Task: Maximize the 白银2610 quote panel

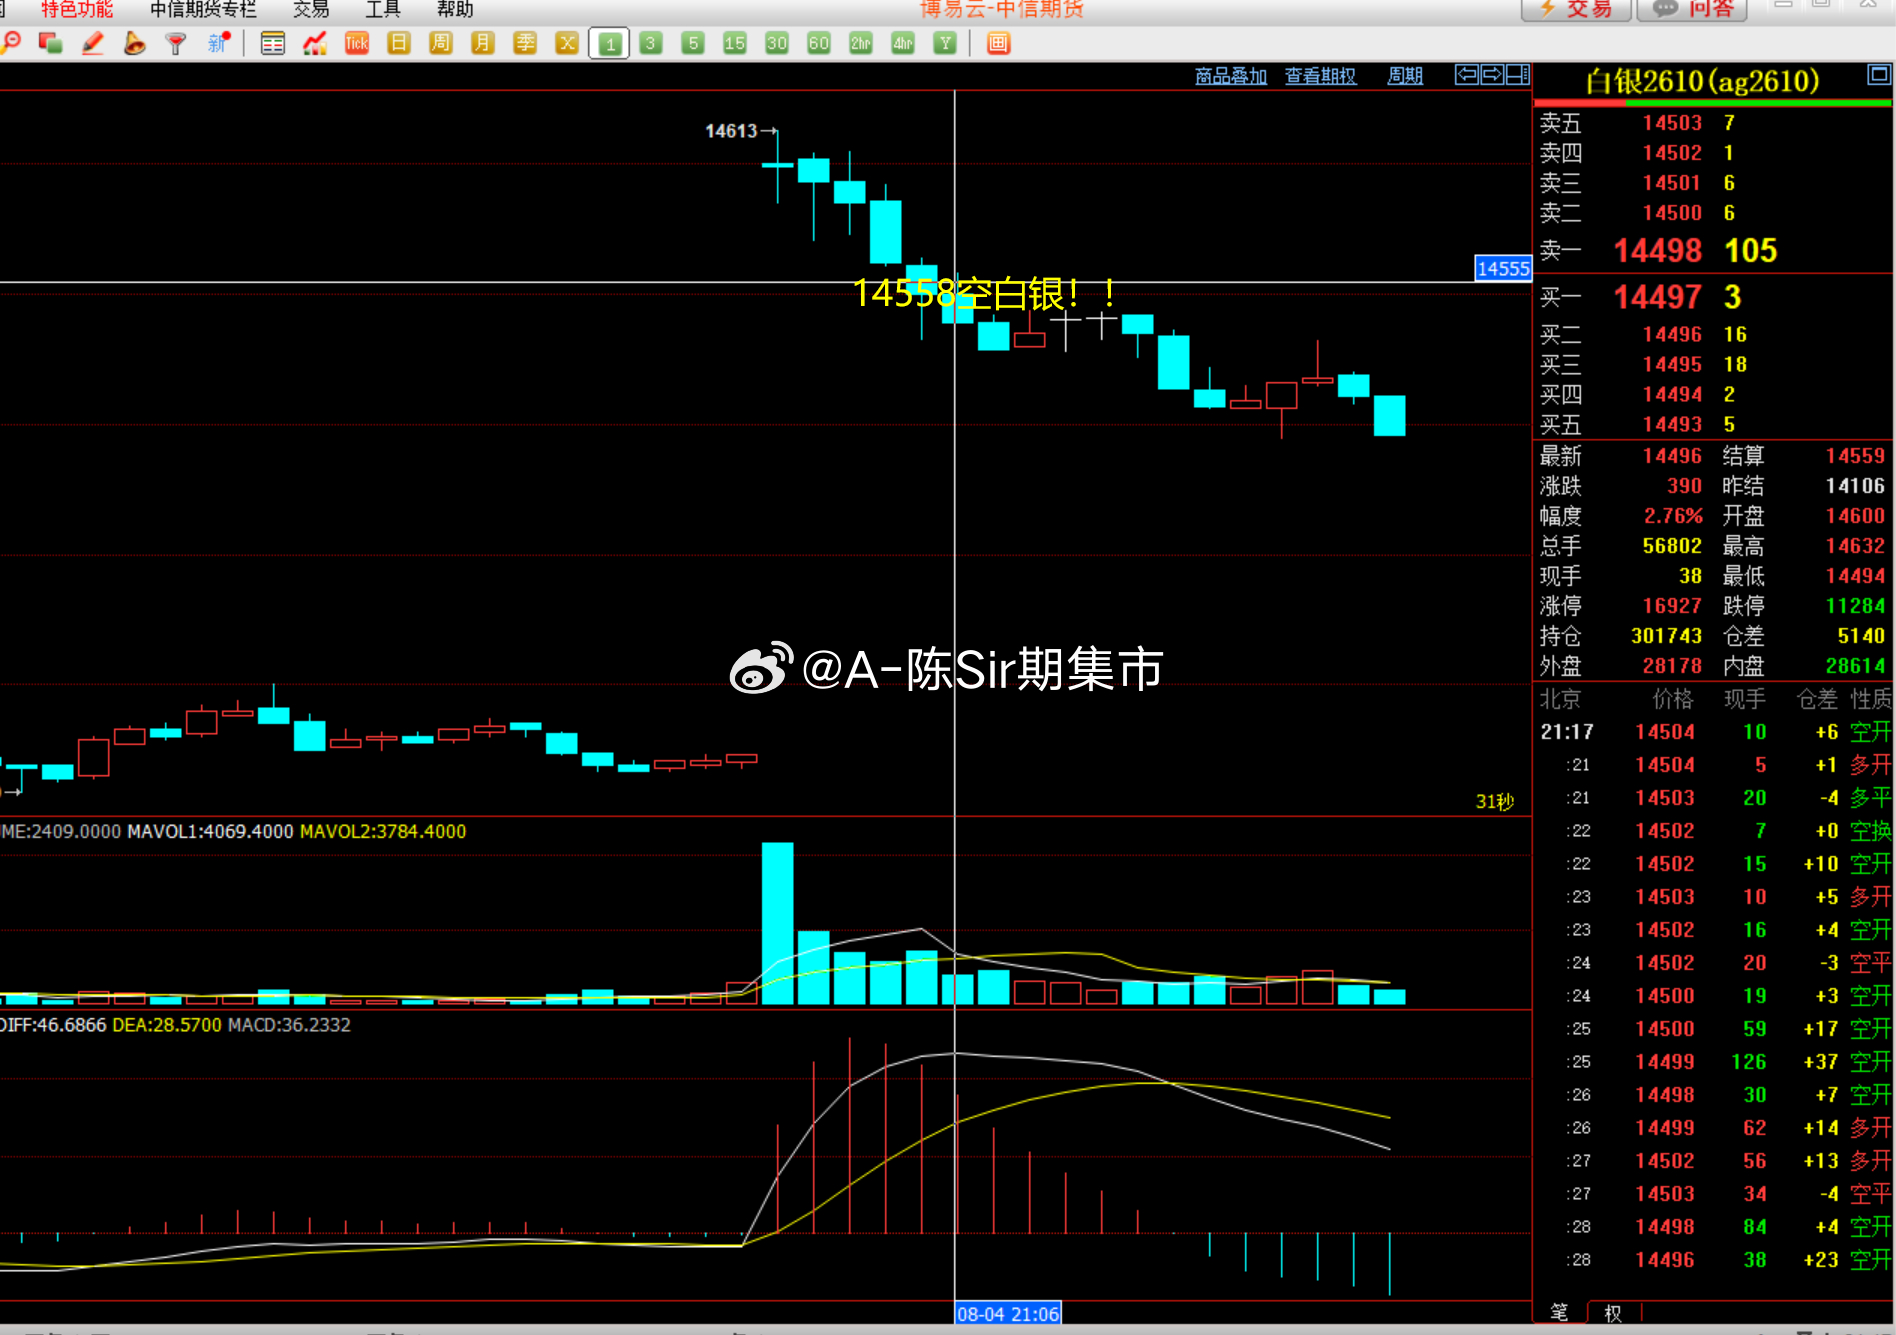Action: click(x=1879, y=75)
